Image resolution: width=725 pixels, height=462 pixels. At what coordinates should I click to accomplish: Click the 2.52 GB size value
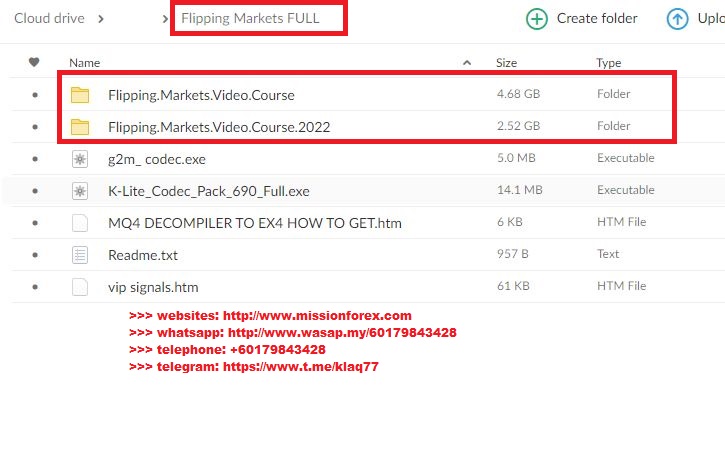pyautogui.click(x=518, y=126)
